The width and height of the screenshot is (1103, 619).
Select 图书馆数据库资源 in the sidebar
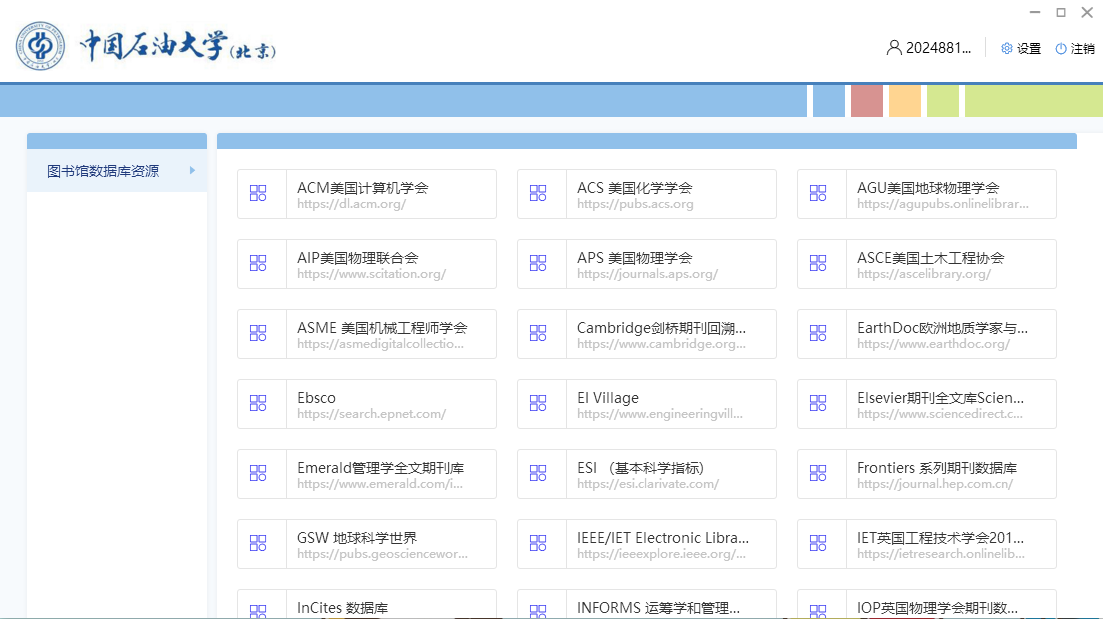coord(103,171)
